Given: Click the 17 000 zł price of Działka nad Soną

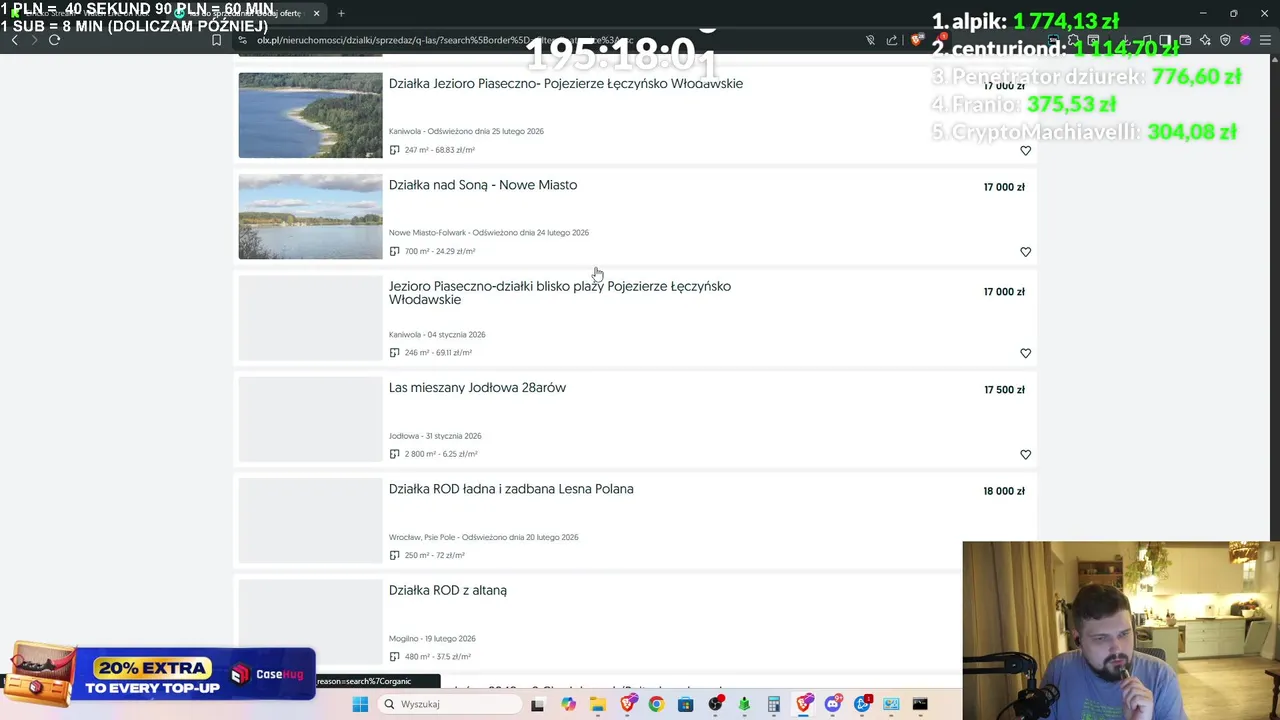Looking at the screenshot, I should pos(1004,187).
